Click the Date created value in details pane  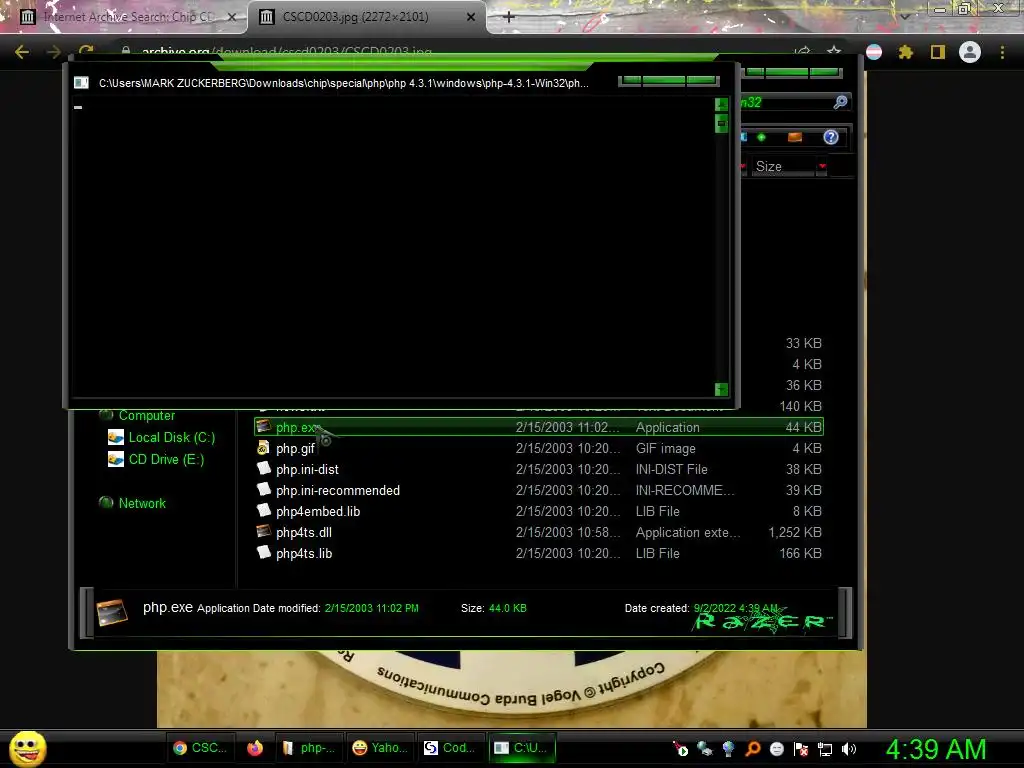[x=736, y=608]
